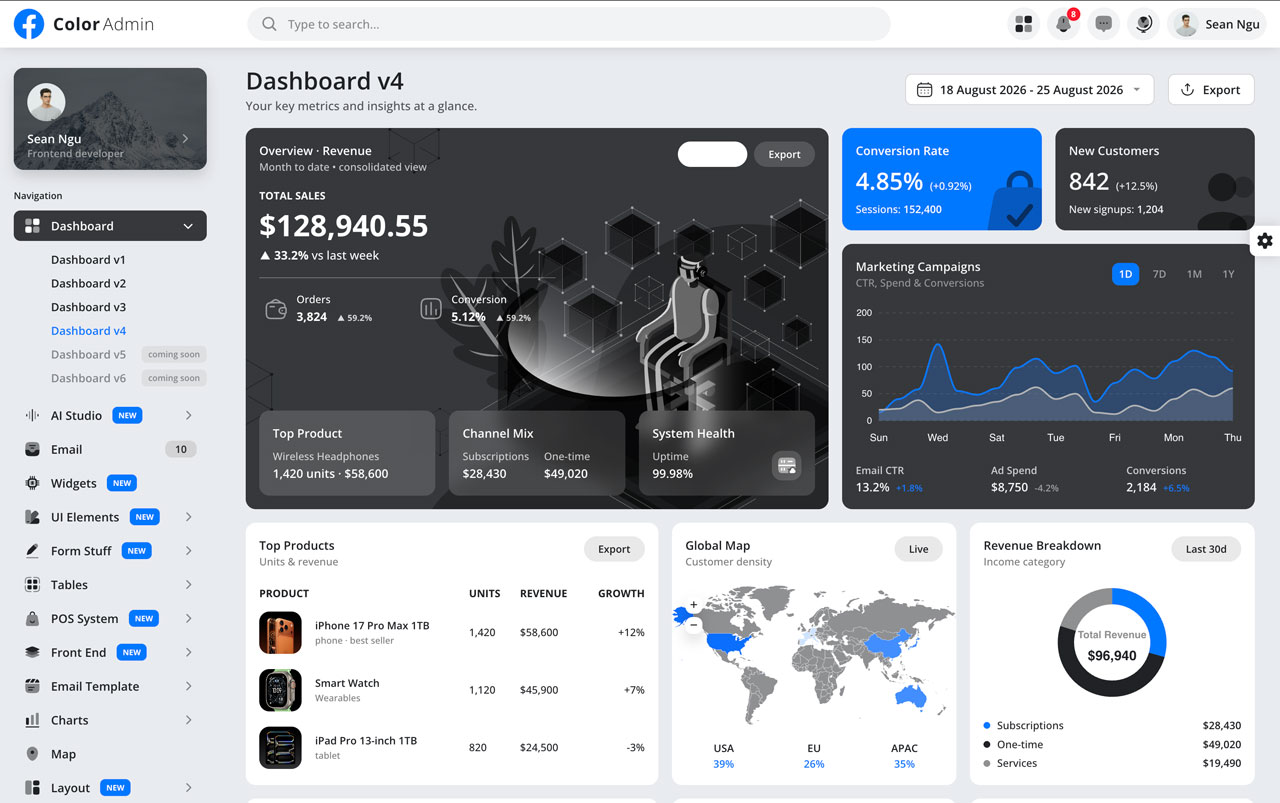Open the apps grid icon in header
The width and height of the screenshot is (1280, 803).
1023,24
